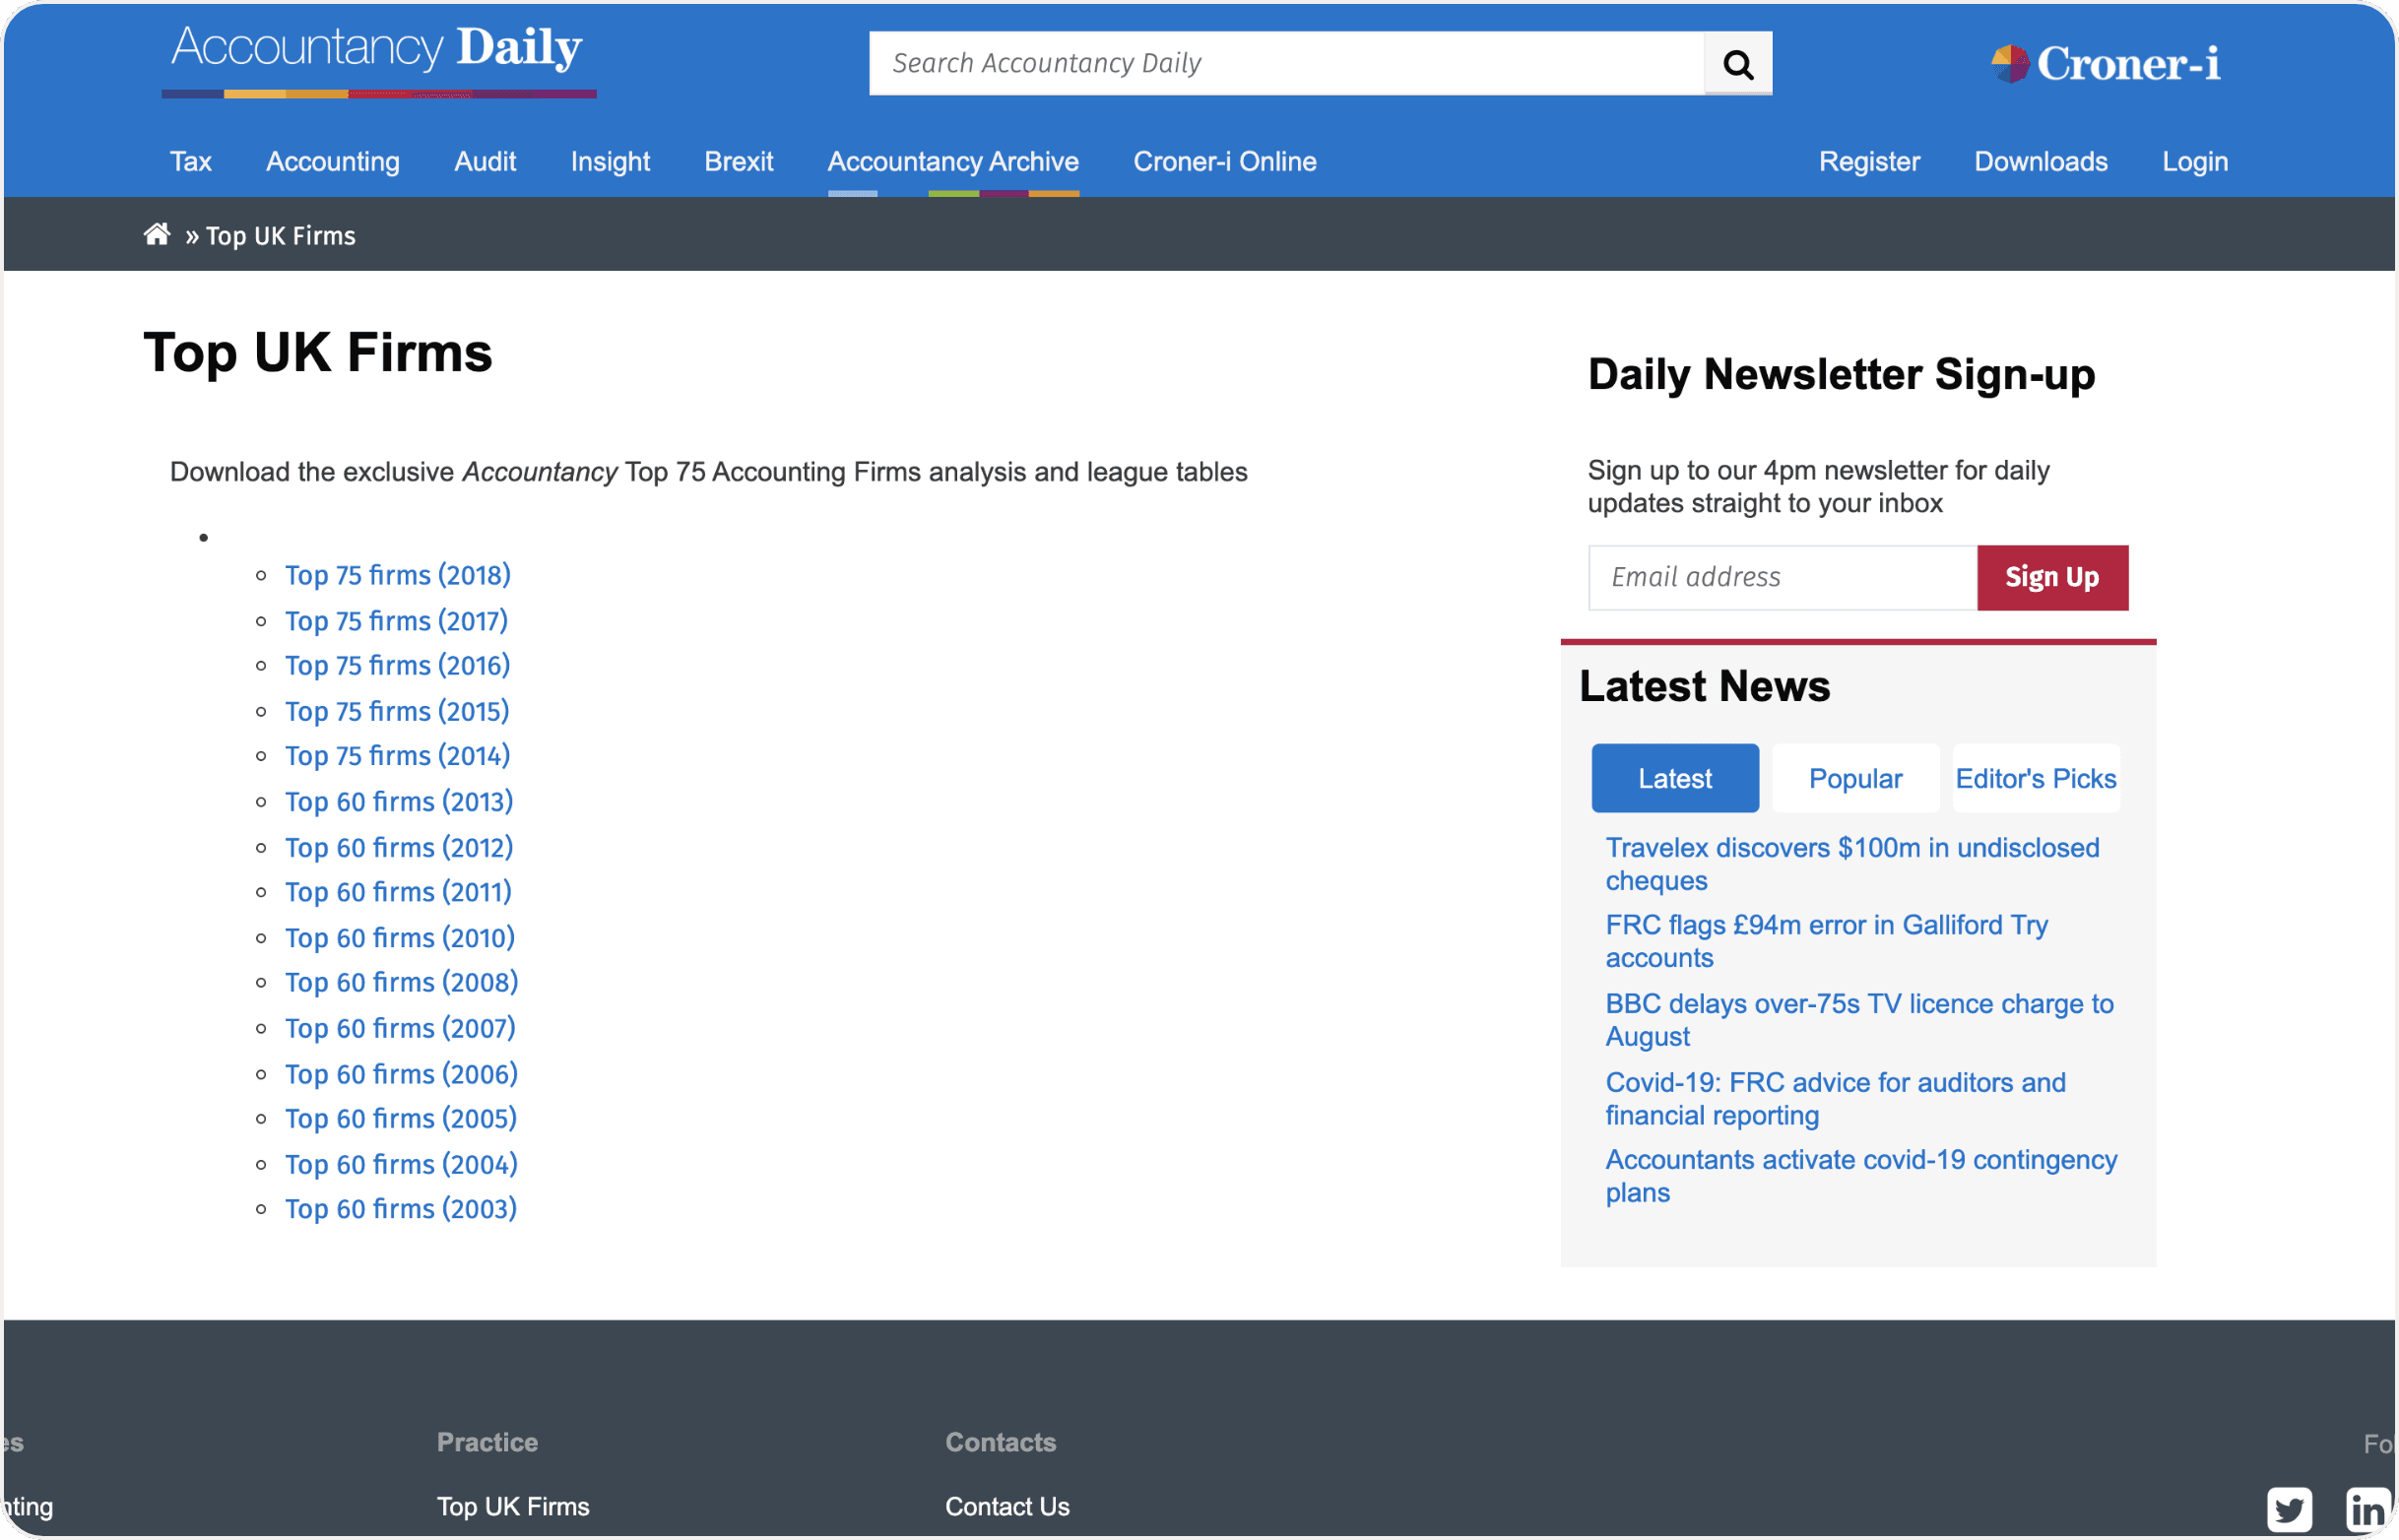2399x1540 pixels.
Task: Click the search magnifier icon button
Action: [x=1737, y=64]
